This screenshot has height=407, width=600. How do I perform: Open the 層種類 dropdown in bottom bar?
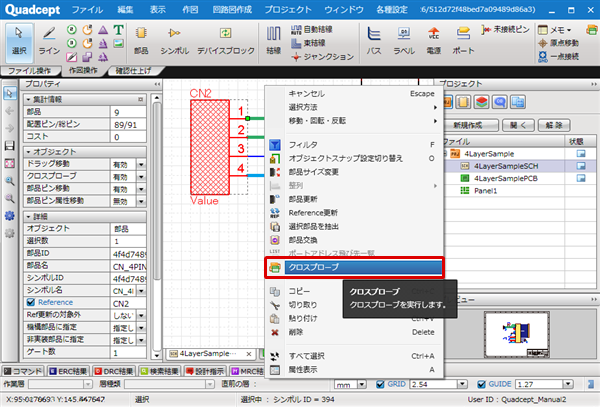[x=210, y=384]
